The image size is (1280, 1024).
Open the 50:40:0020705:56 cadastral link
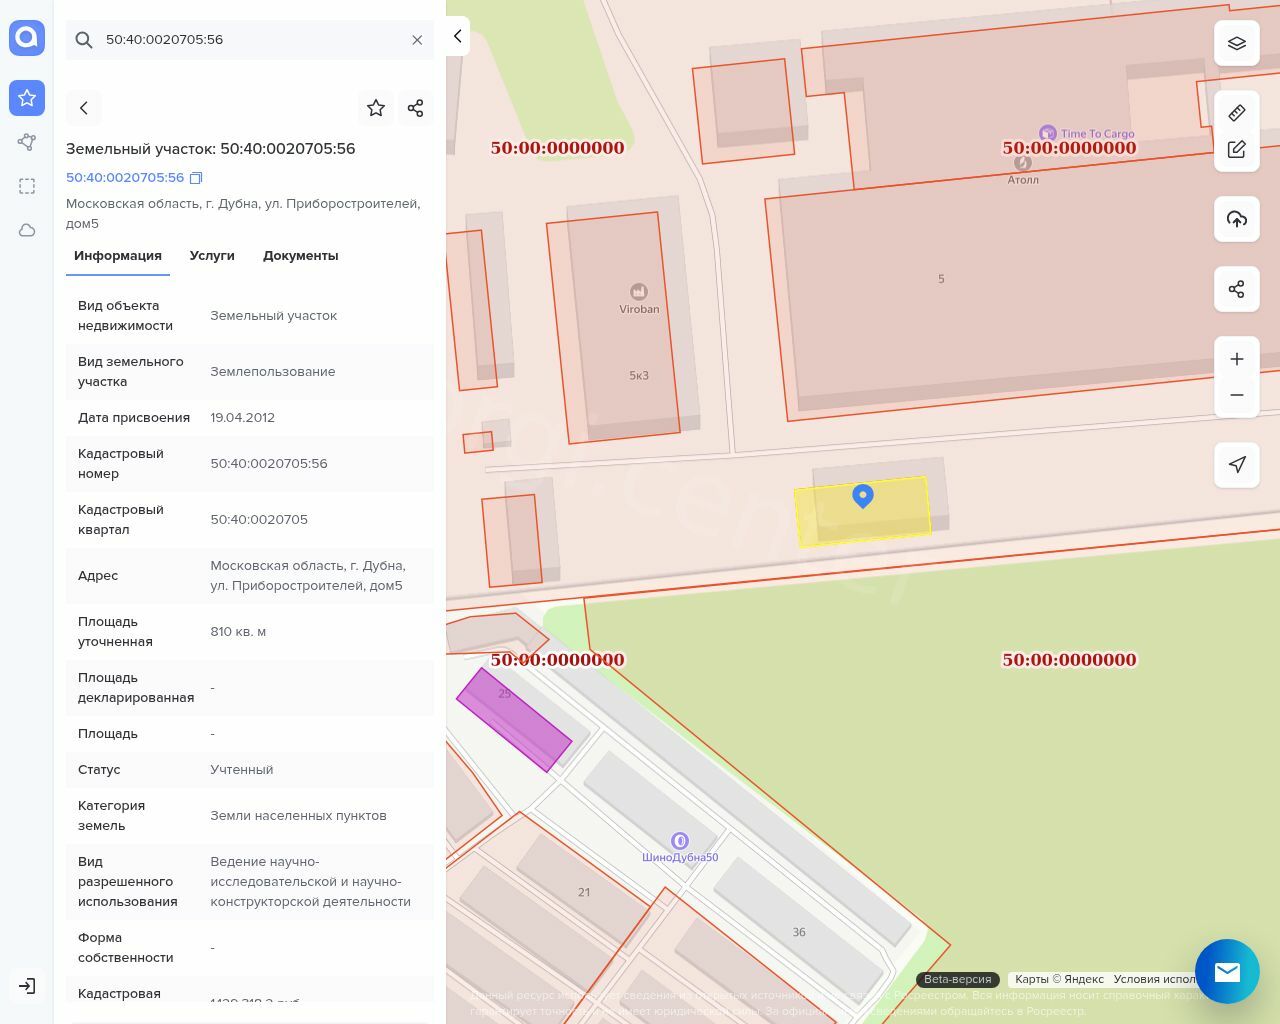click(125, 178)
